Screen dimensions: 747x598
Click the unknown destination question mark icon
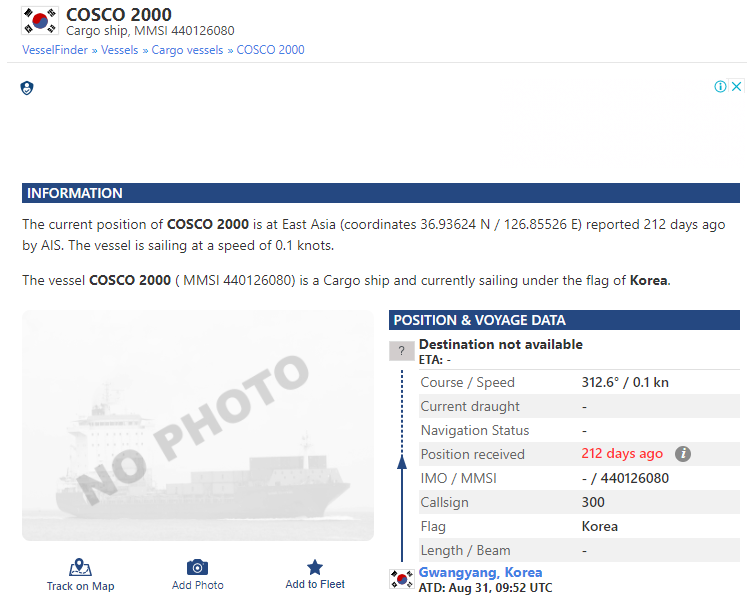click(402, 351)
